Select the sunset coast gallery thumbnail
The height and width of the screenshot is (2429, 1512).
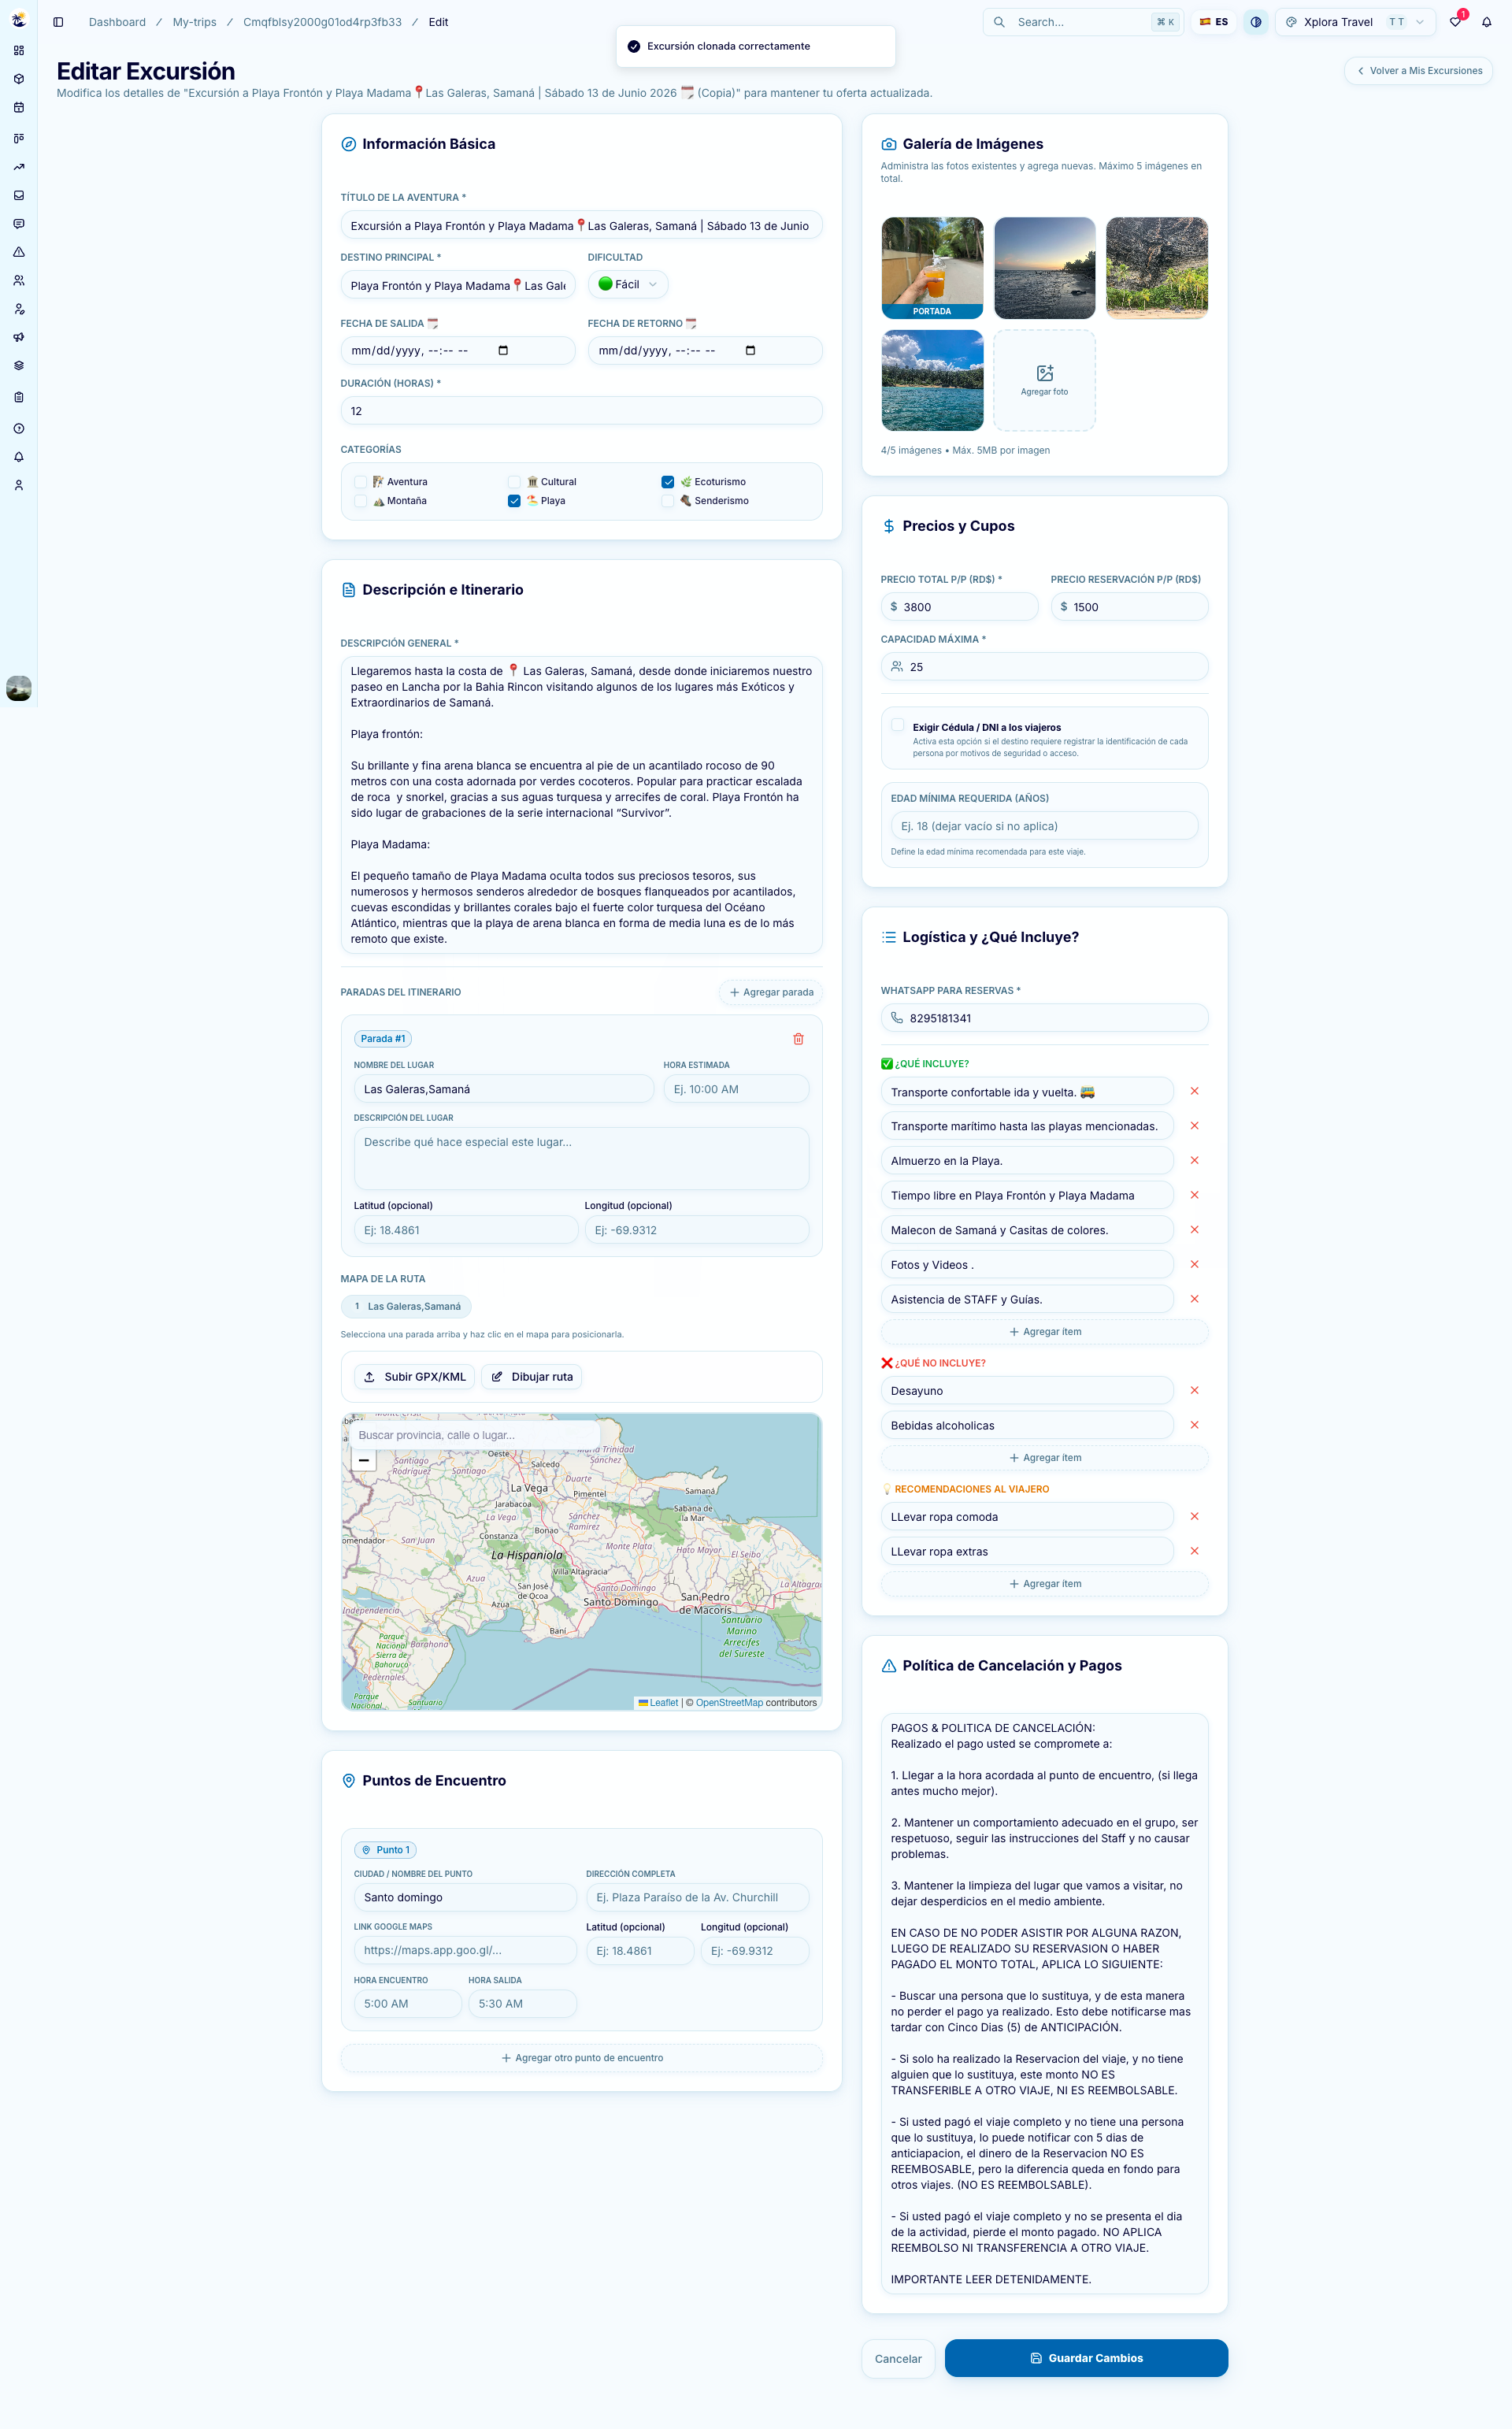(x=1045, y=268)
